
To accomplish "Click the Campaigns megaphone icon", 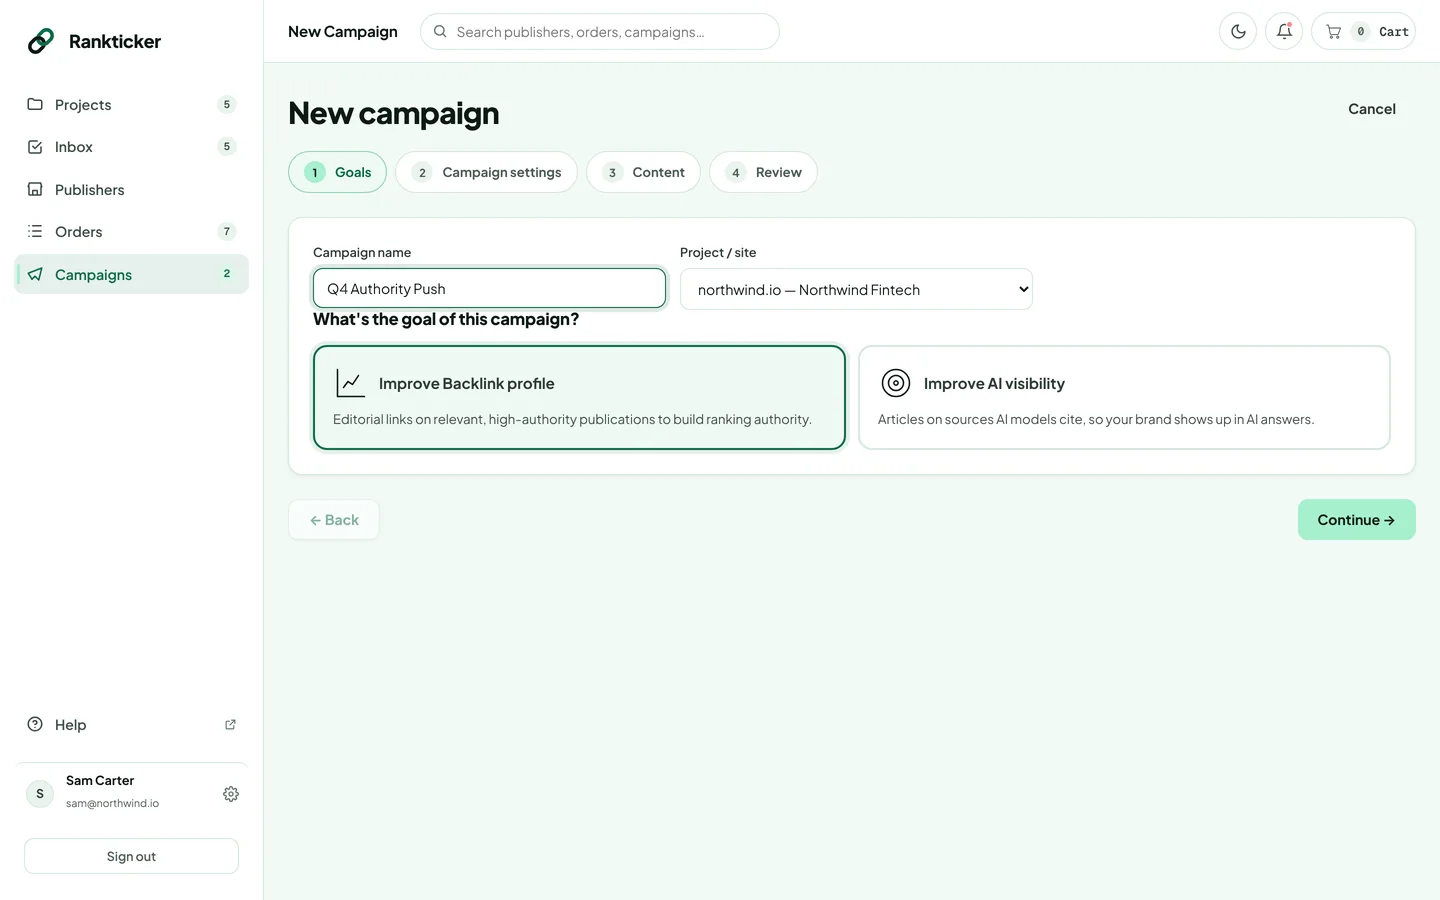I will (35, 274).
